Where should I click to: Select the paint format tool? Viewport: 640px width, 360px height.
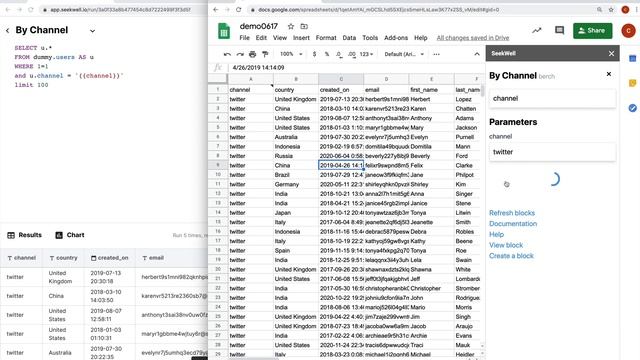265,54
